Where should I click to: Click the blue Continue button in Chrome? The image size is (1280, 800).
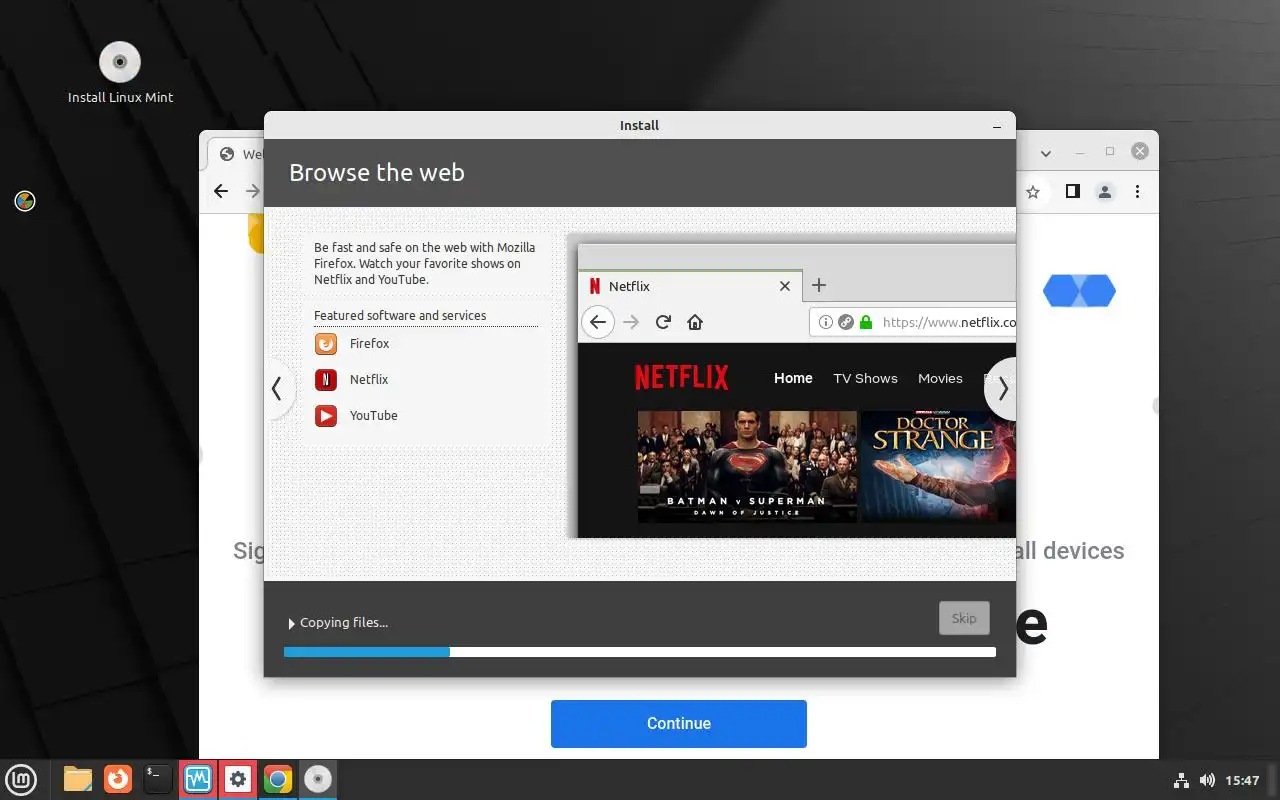coord(679,723)
